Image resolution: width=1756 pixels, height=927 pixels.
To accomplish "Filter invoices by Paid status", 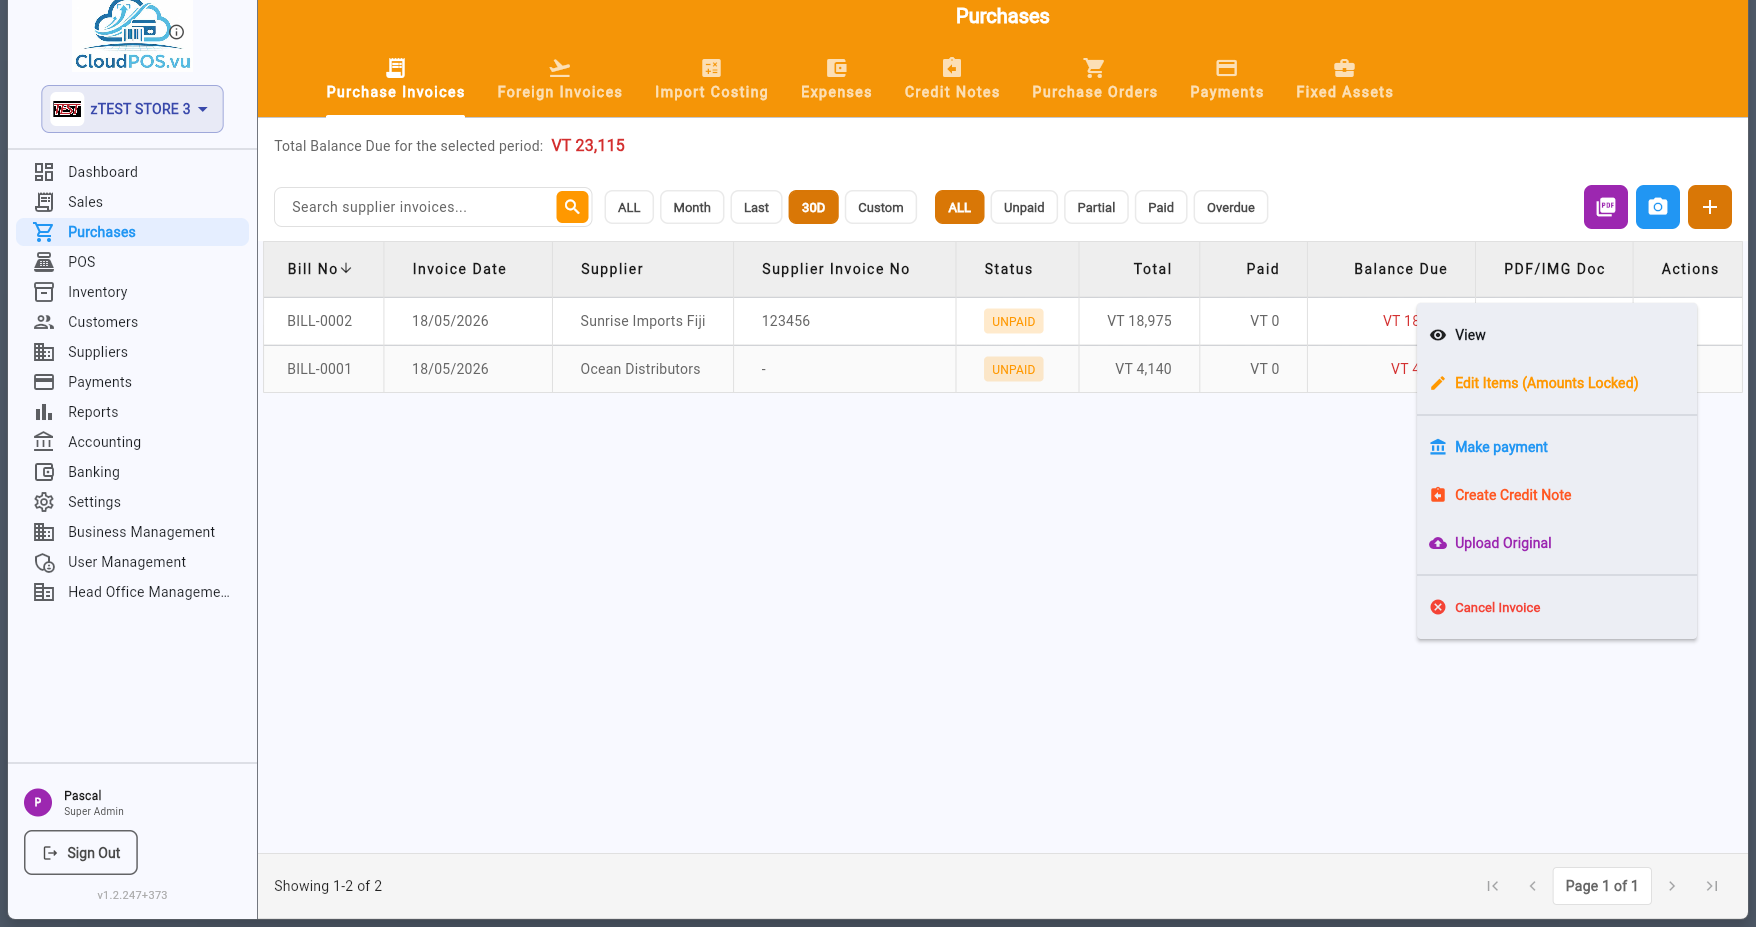I will [1161, 208].
